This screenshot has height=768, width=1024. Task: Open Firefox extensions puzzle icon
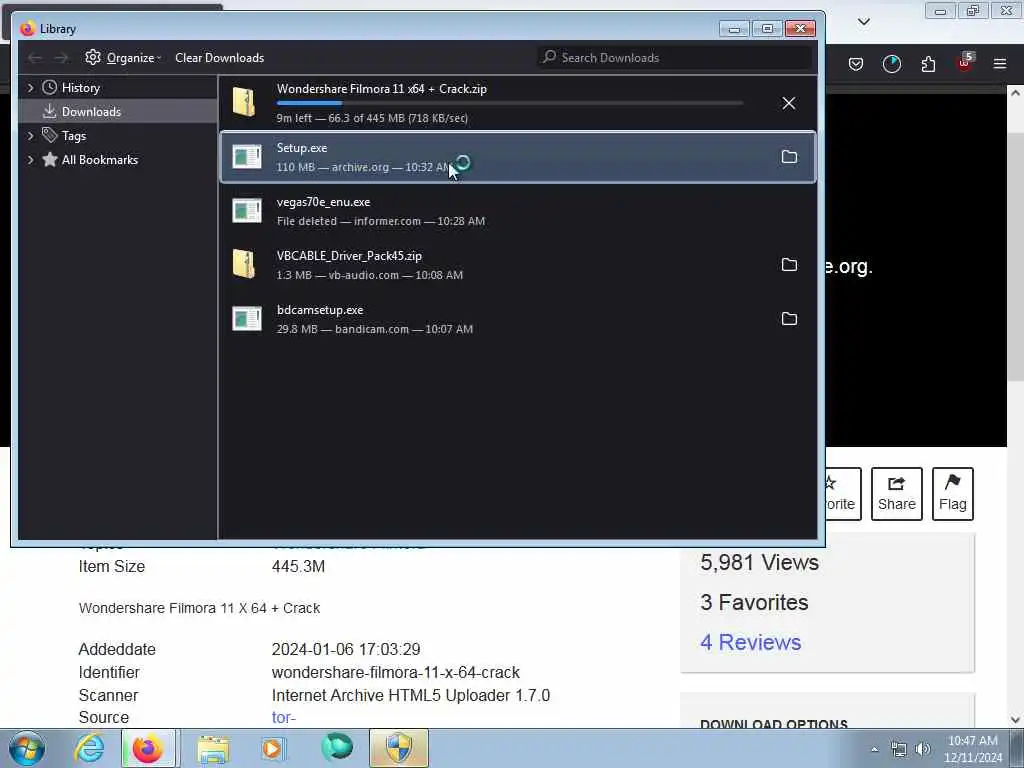[x=928, y=64]
